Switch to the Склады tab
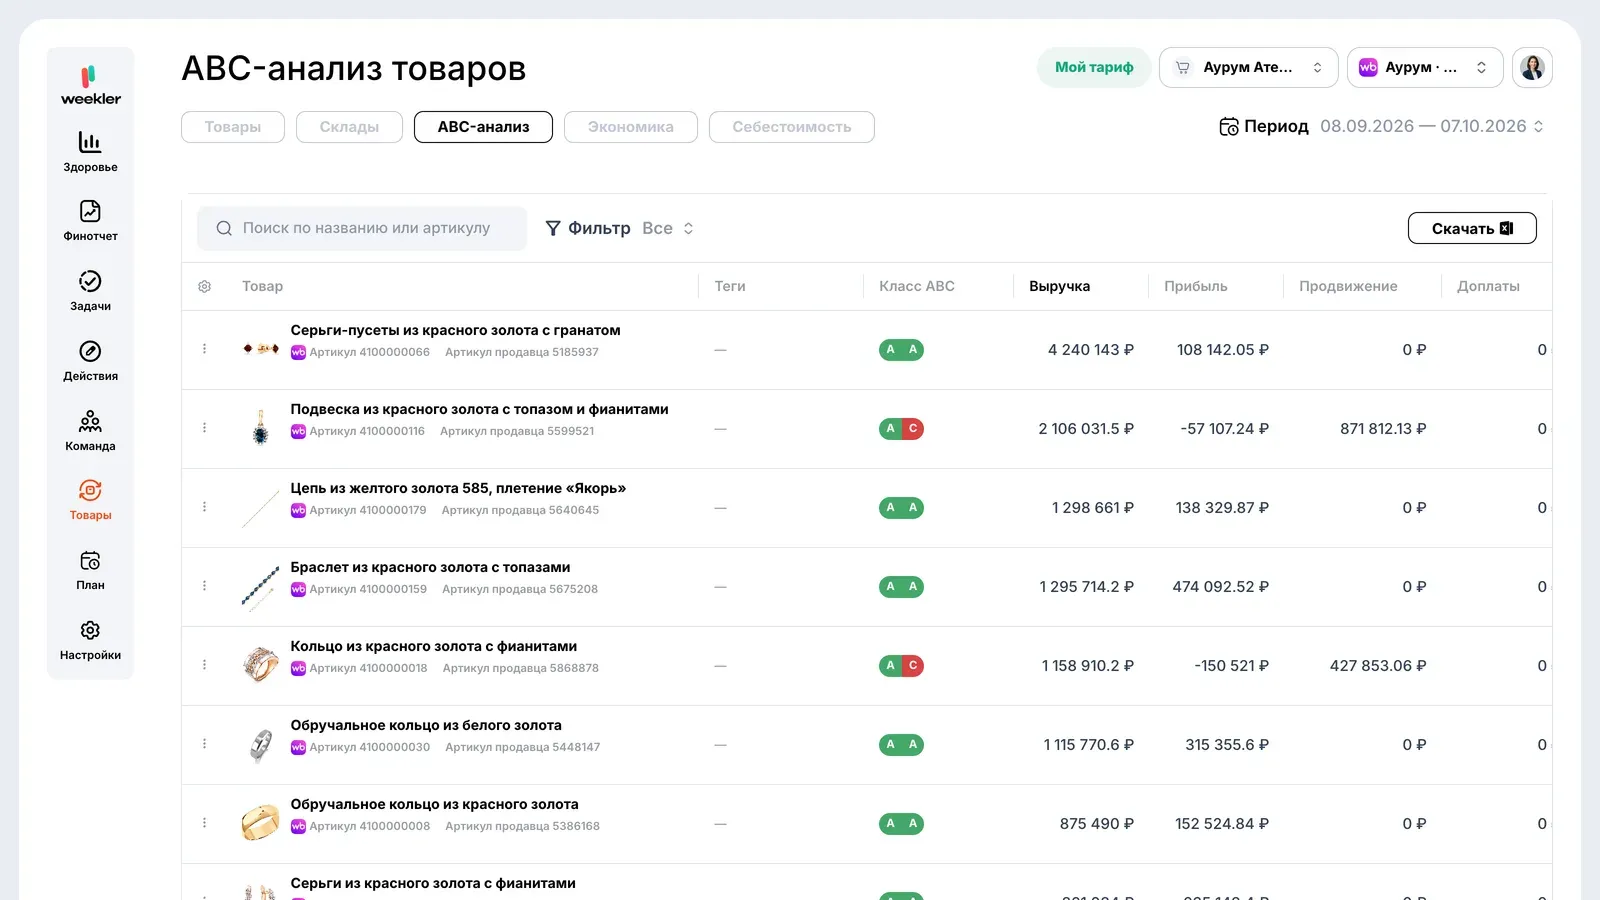 click(x=349, y=127)
